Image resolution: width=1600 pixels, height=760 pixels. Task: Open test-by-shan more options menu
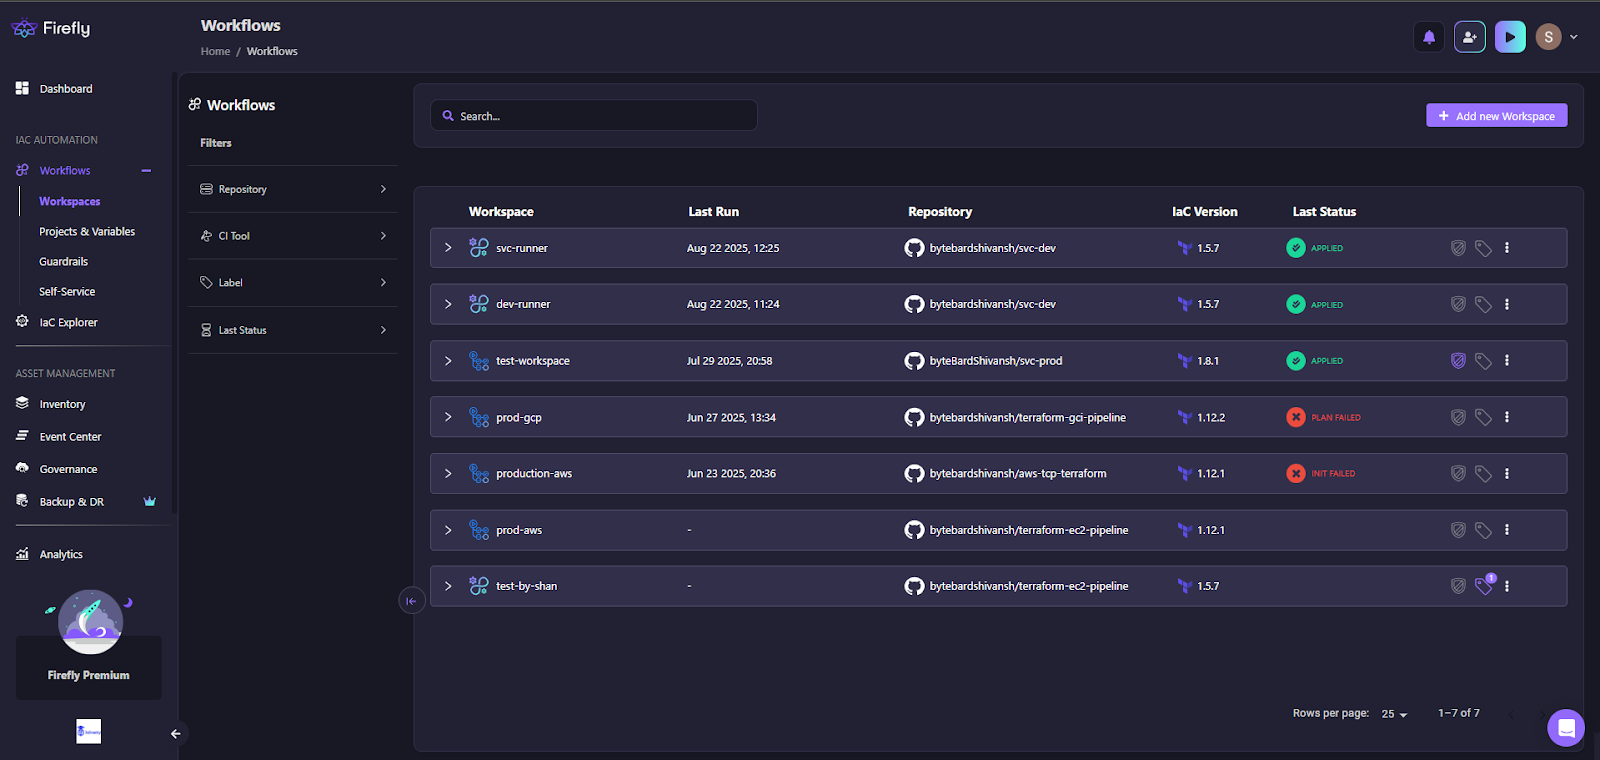[x=1507, y=586]
